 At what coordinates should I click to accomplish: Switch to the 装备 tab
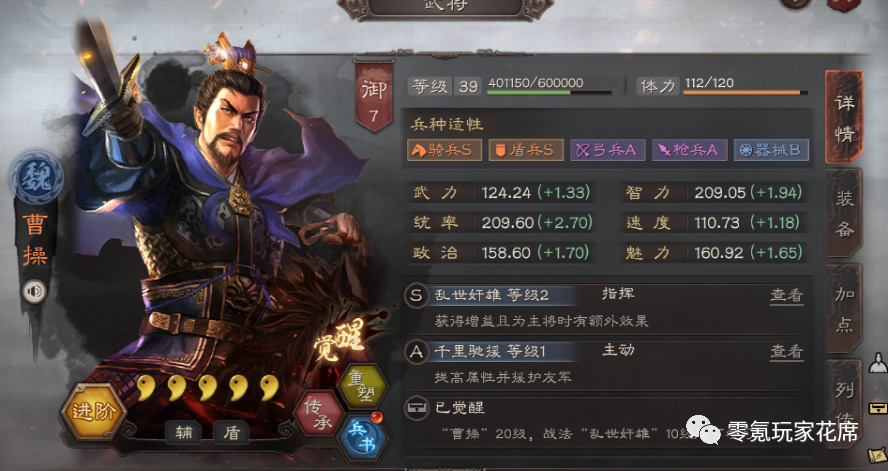[x=844, y=213]
